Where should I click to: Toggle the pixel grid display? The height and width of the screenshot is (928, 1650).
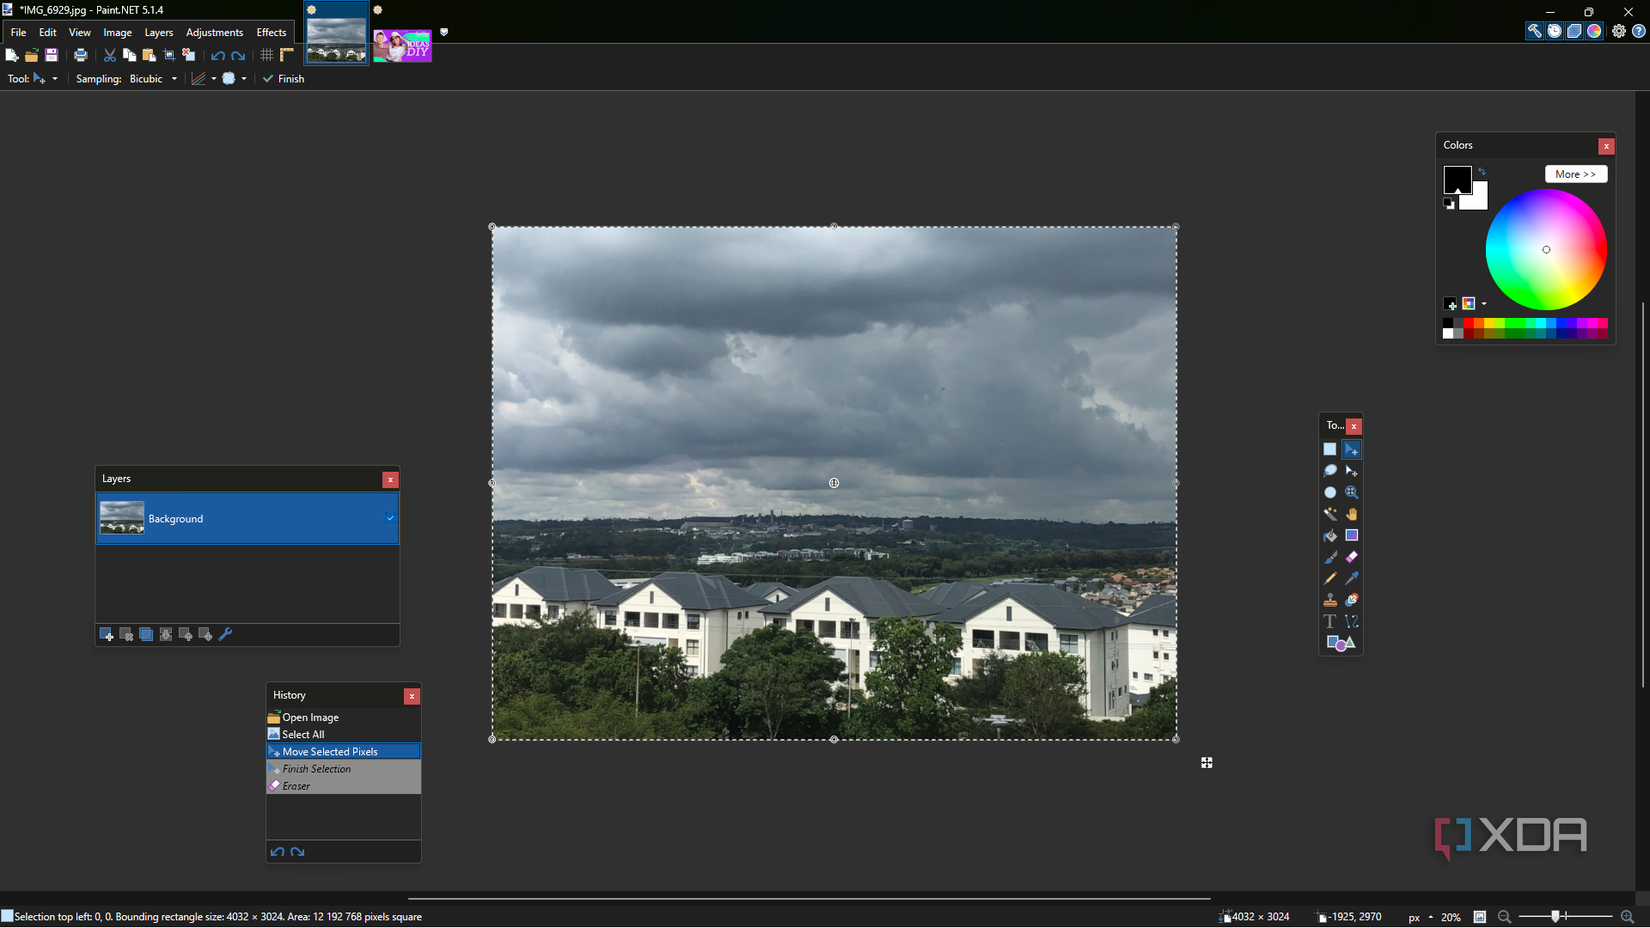point(267,57)
